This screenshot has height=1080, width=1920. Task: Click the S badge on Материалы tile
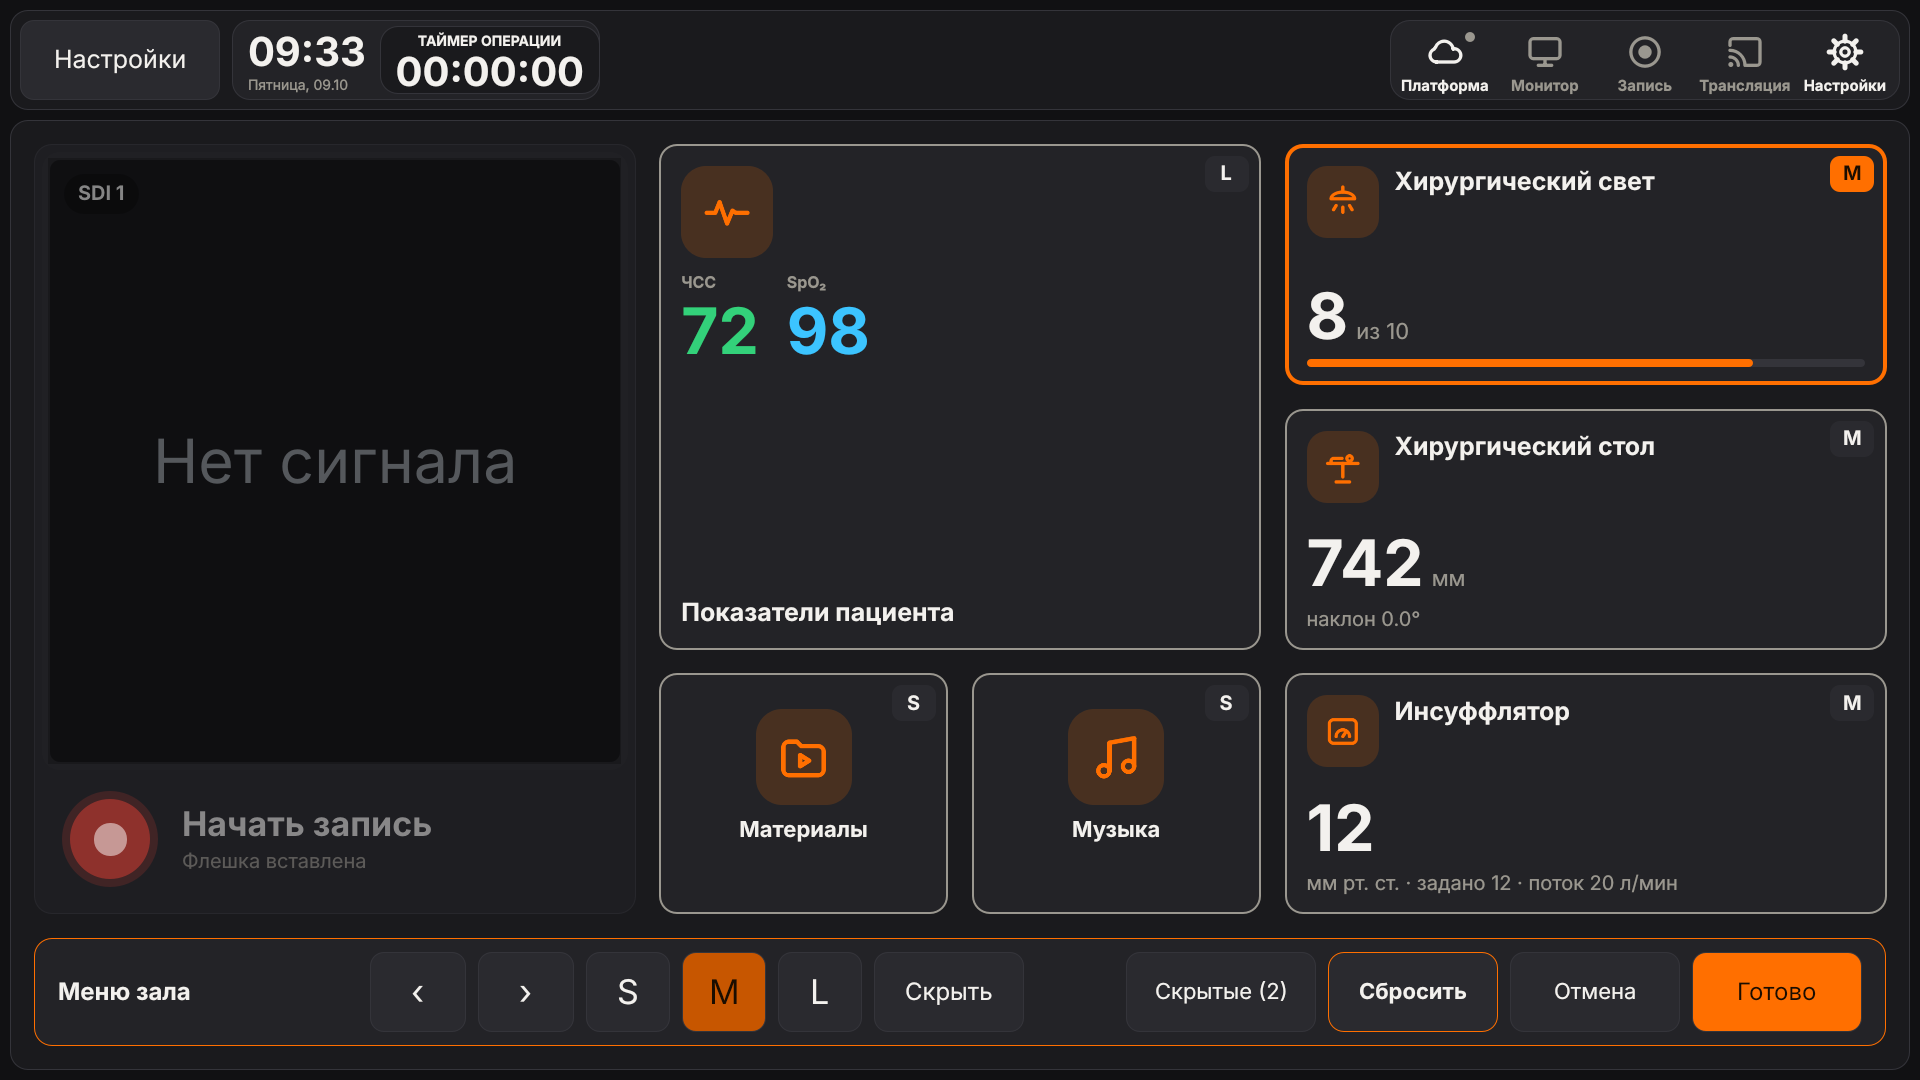tap(913, 703)
